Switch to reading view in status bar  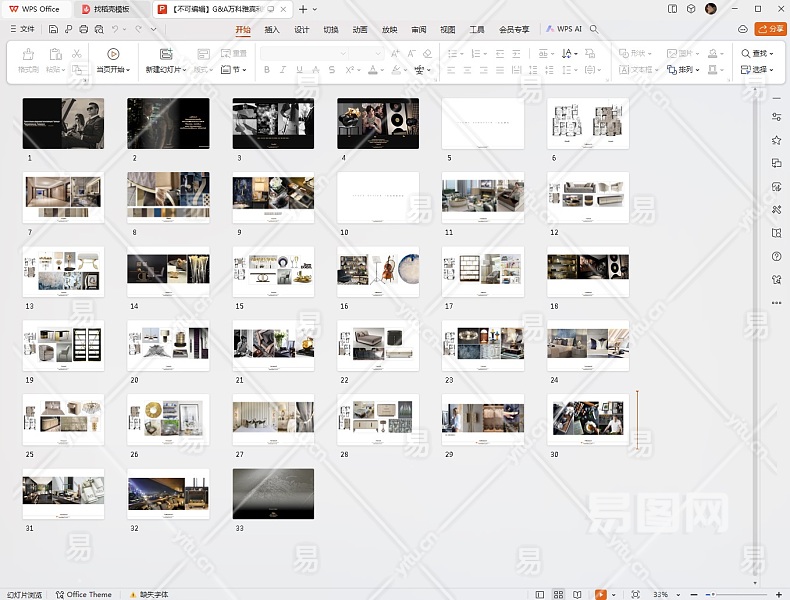click(x=579, y=594)
